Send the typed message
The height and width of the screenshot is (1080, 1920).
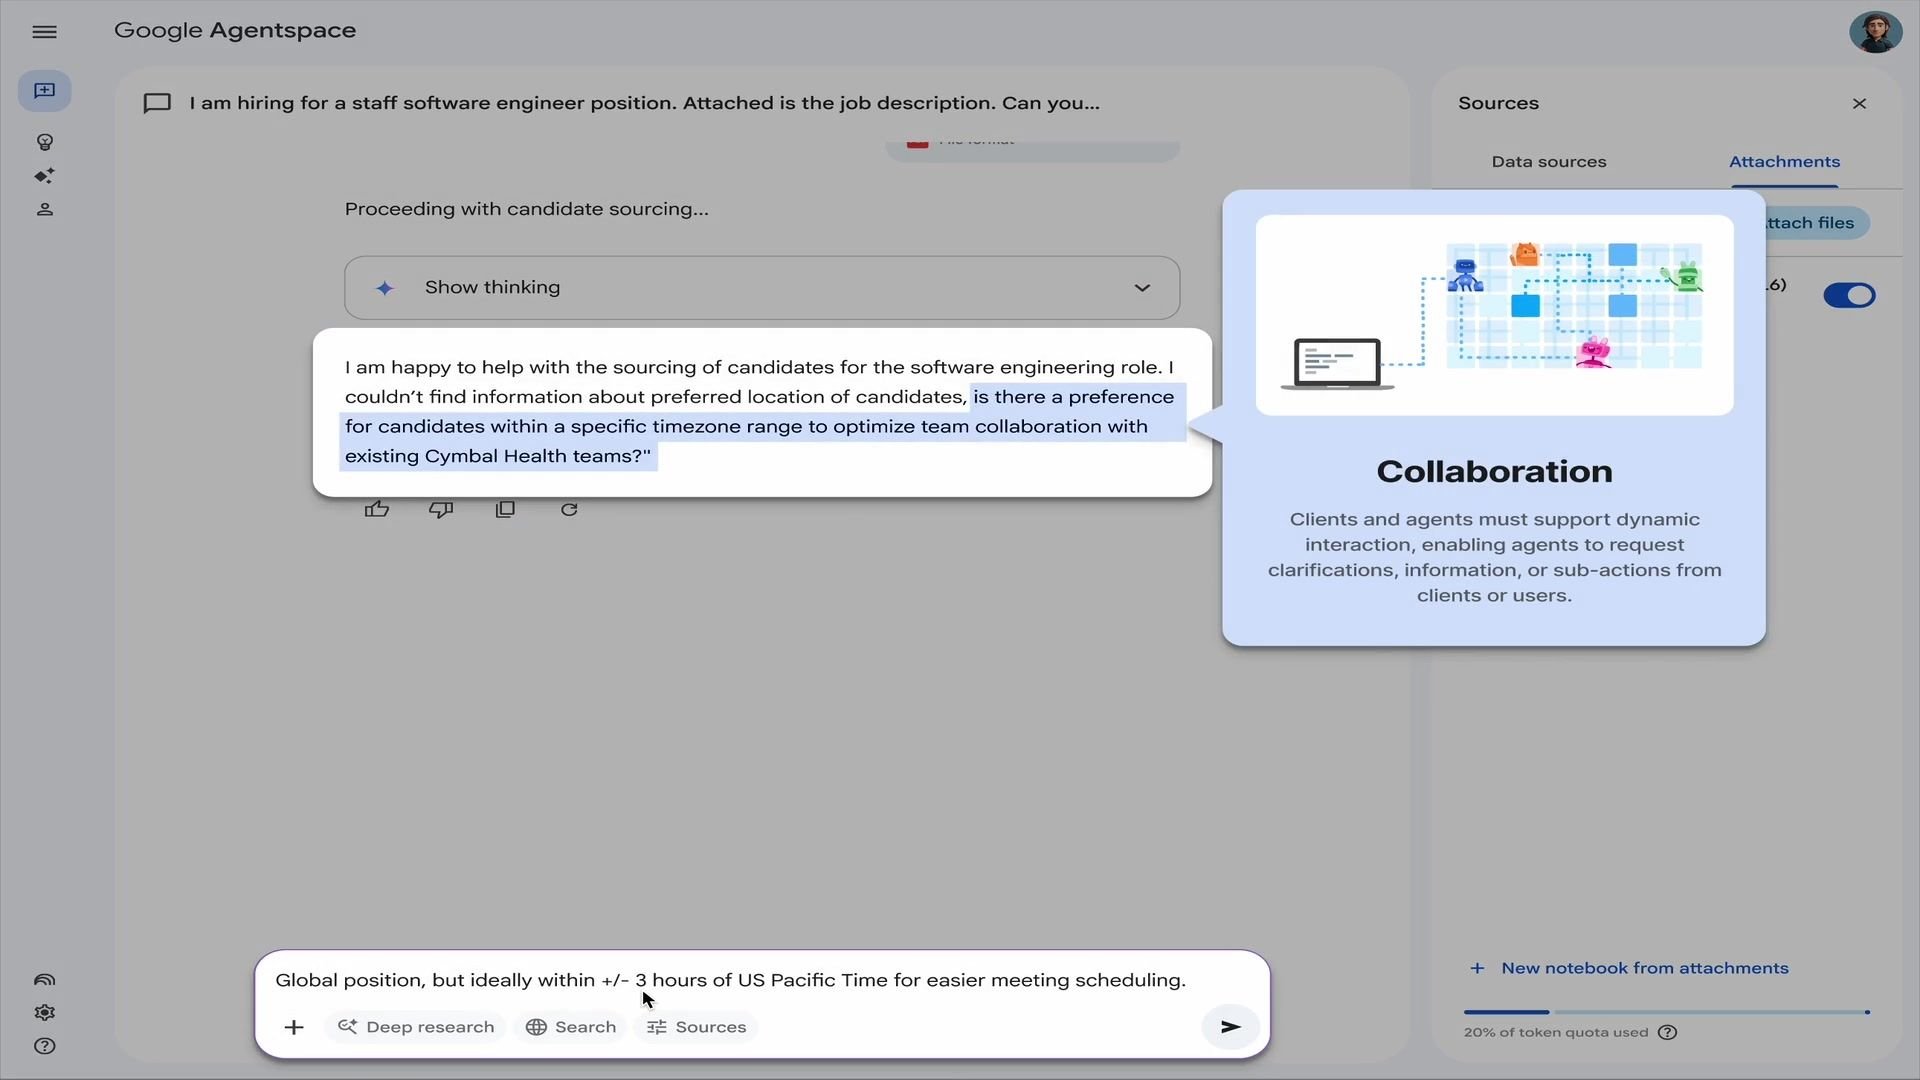tap(1230, 1027)
